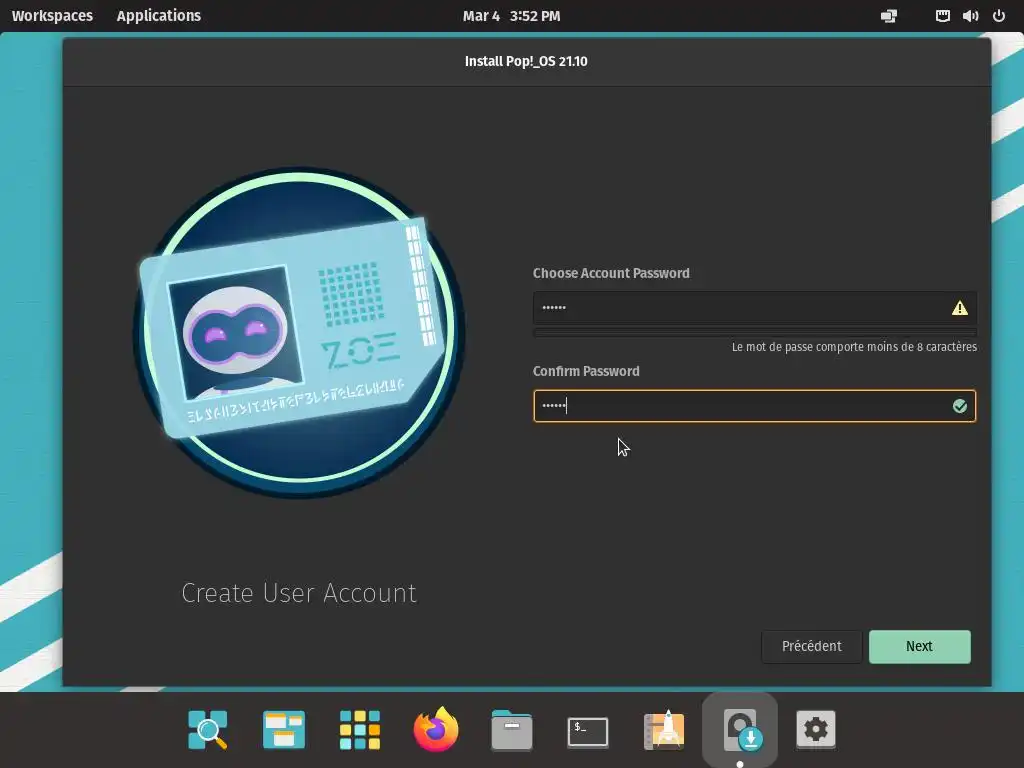The width and height of the screenshot is (1024, 768).
Task: Open the power menu icon in top bar
Action: [999, 16]
